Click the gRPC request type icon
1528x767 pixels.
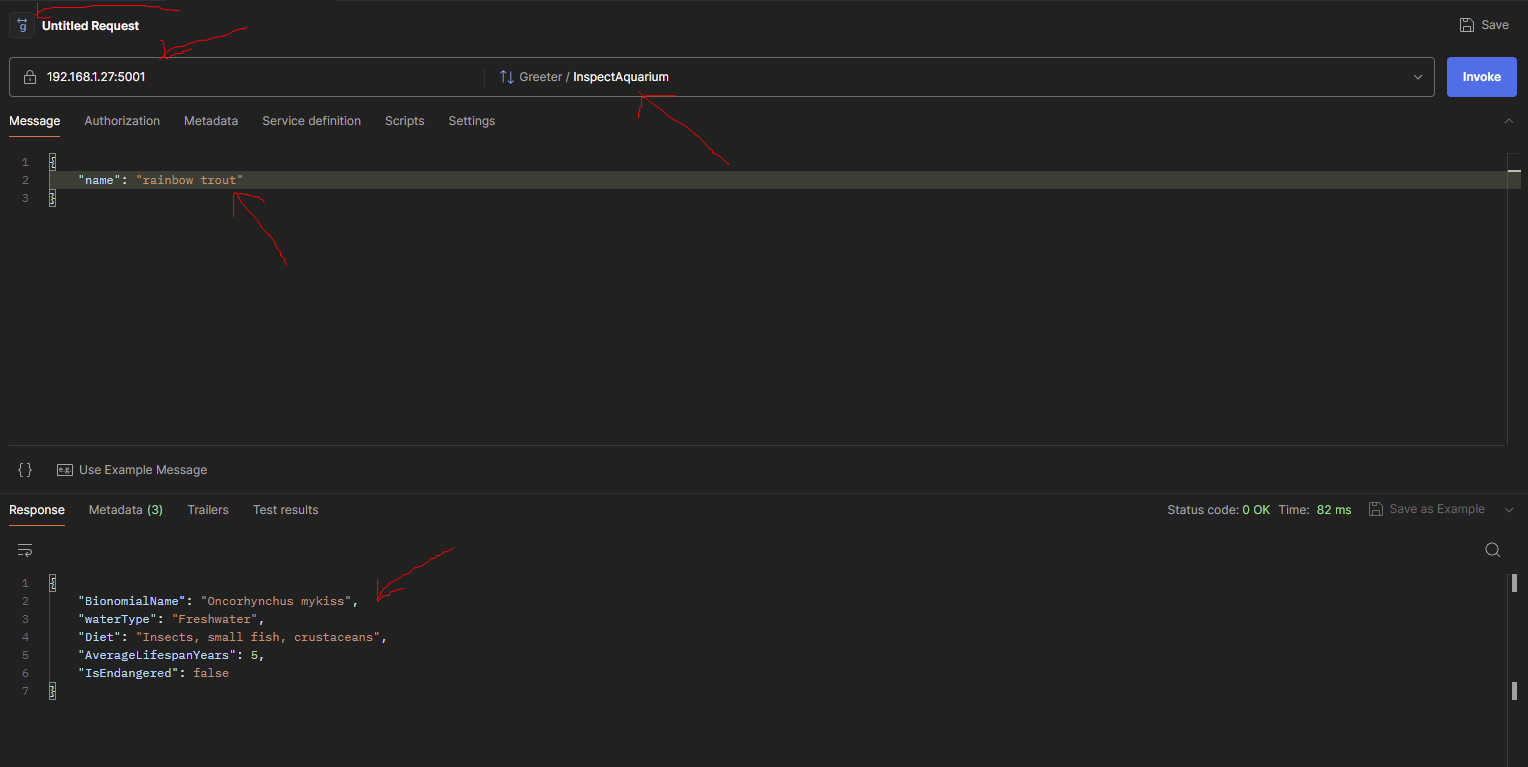(x=22, y=25)
